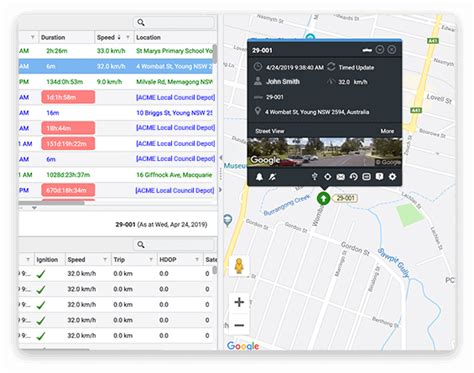Viewport: 474px width, 373px height.
Task: Select the 4 Wombat St, Young NSW row
Action: coord(116,66)
